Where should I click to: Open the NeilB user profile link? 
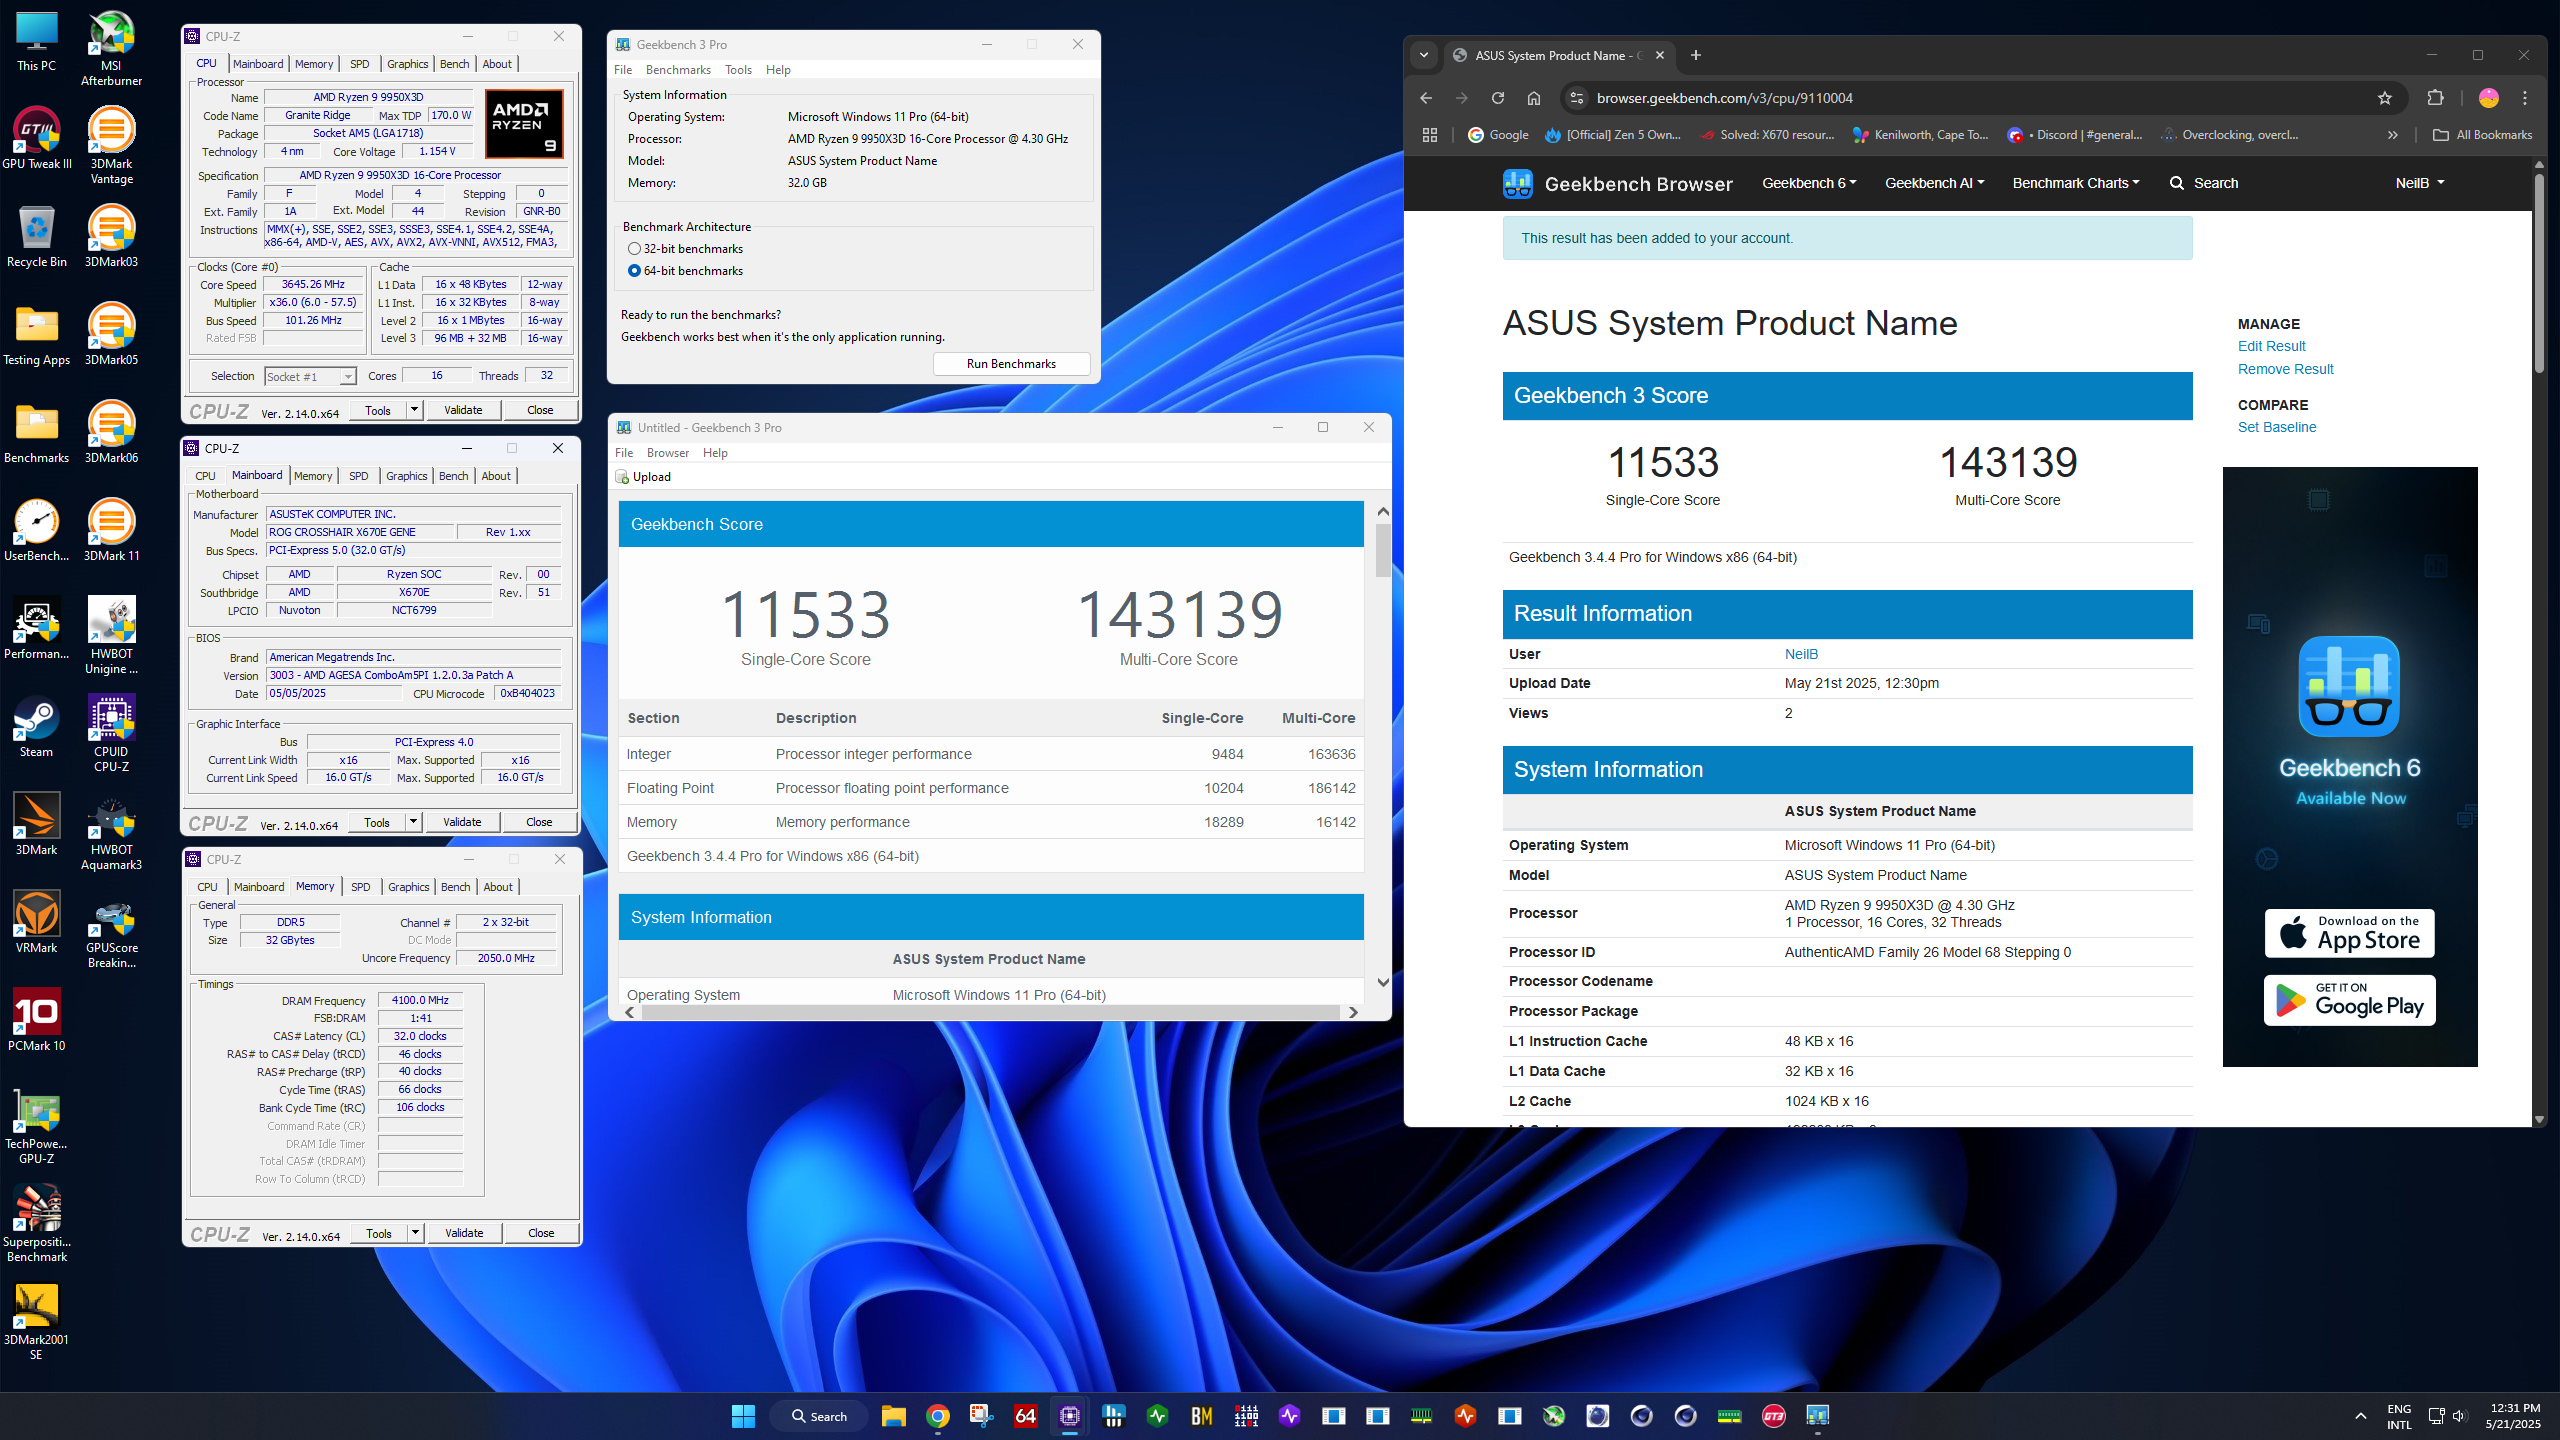coord(1801,654)
